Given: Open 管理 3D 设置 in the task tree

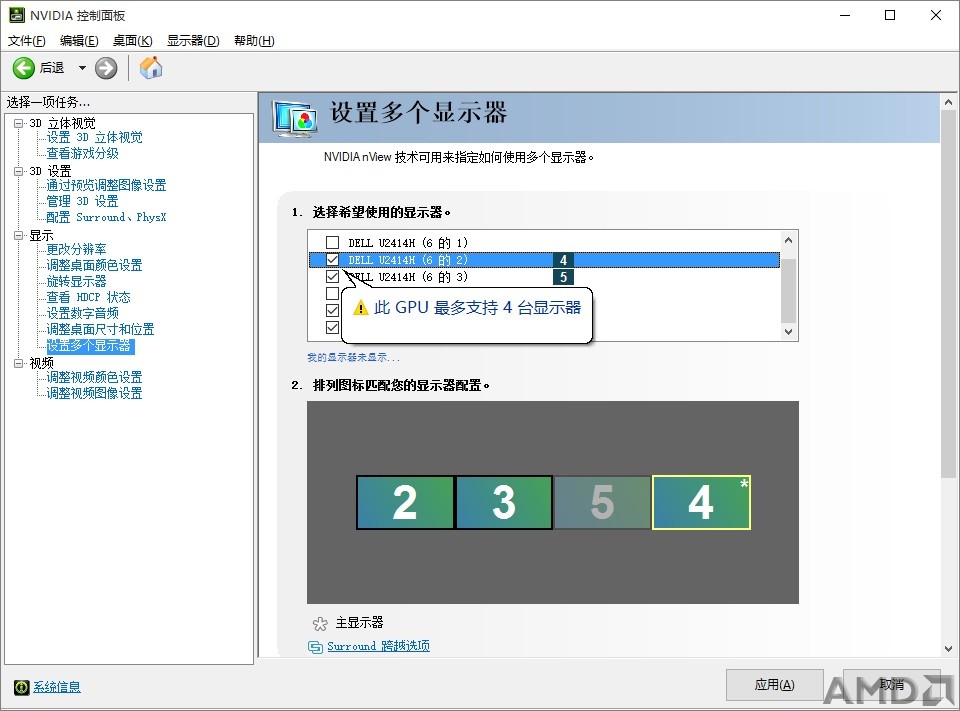Looking at the screenshot, I should tap(83, 201).
